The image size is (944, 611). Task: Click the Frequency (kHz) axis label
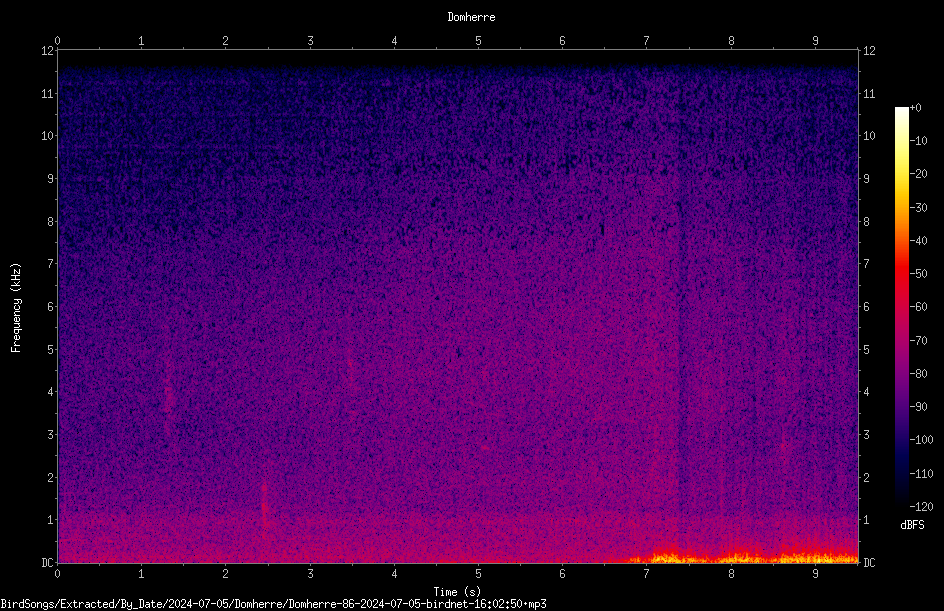pyautogui.click(x=16, y=308)
